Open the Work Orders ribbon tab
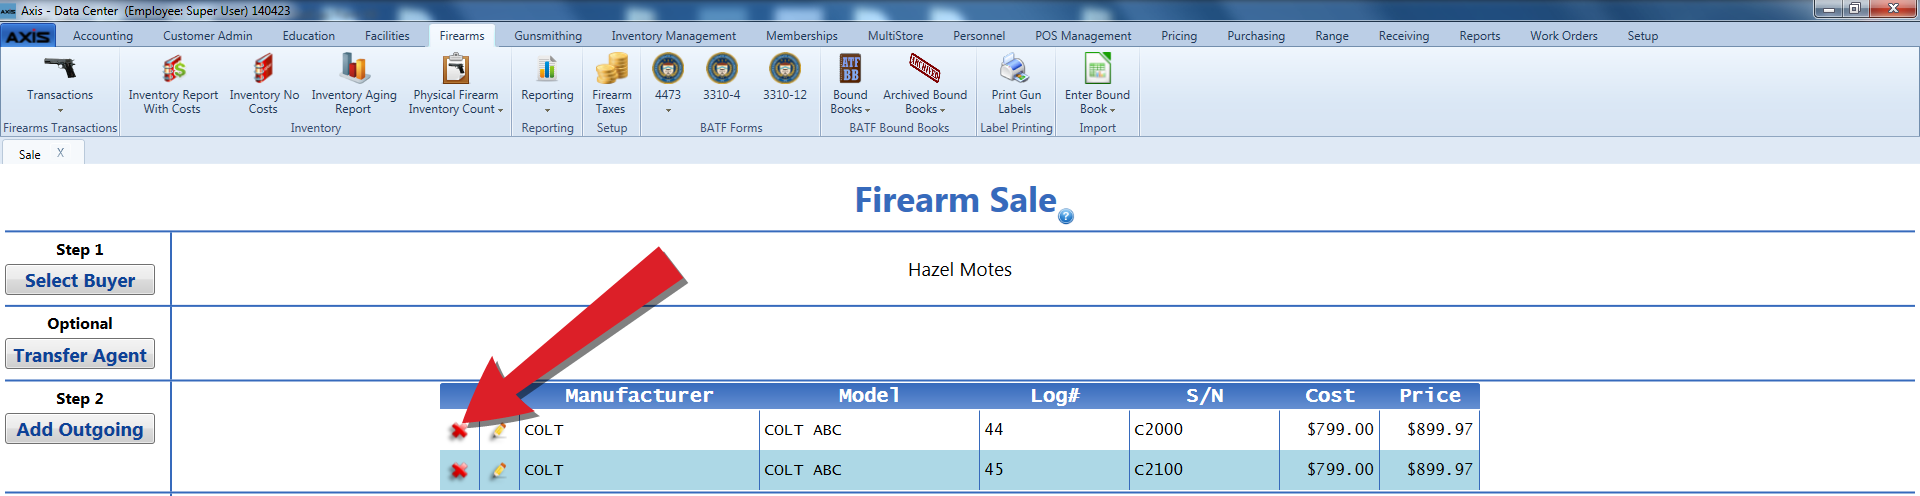The image size is (1920, 496). pos(1564,36)
